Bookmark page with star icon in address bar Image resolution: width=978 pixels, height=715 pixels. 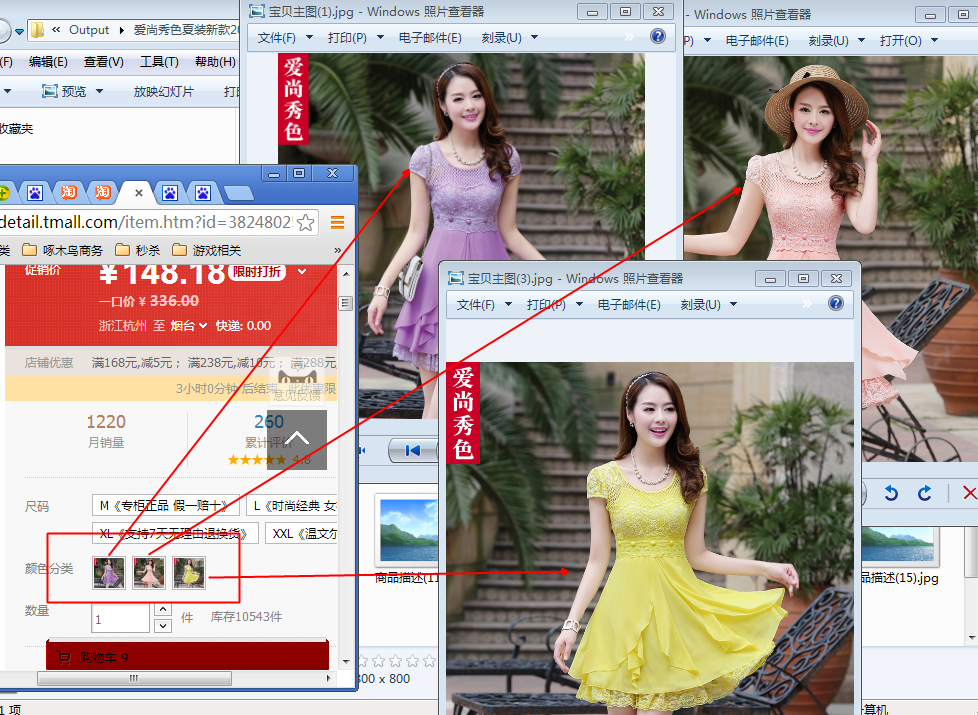[x=306, y=223]
